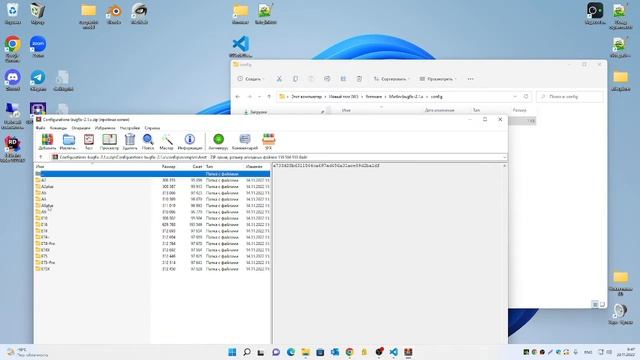Viewport: 640px width, 360px height.
Task: Click the comment pane scrollbar up arrow
Action: click(505, 166)
